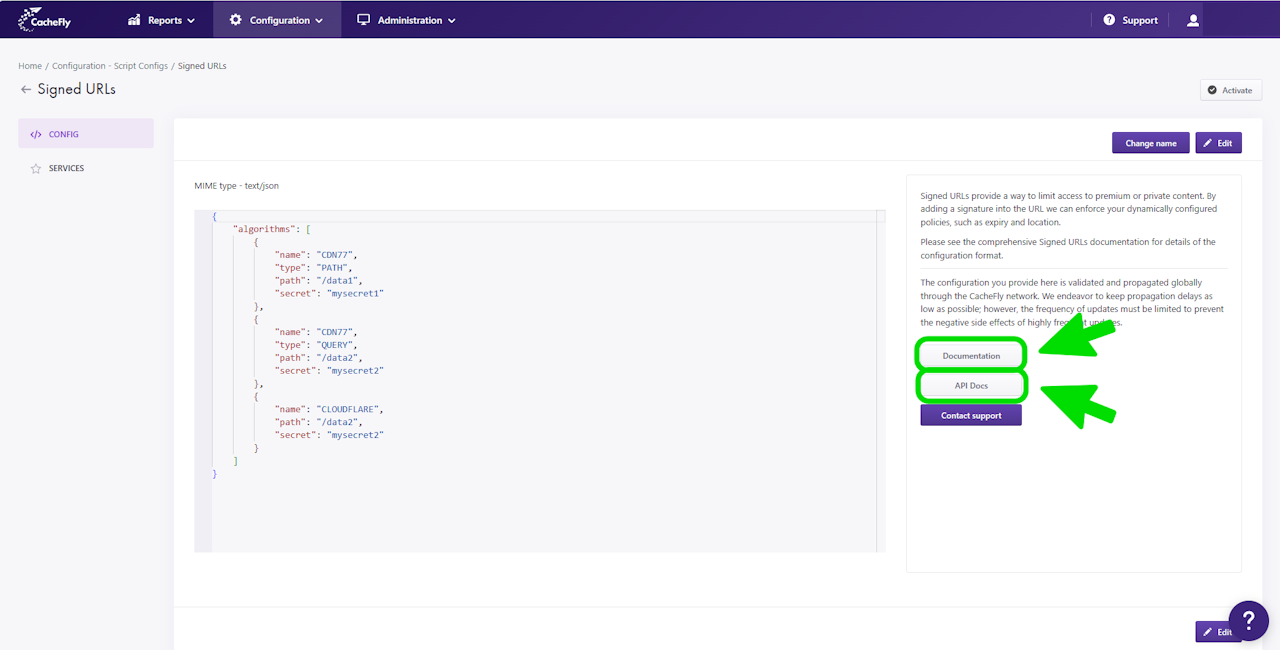Image resolution: width=1280 pixels, height=650 pixels.
Task: Open Configuration - Script Configs breadcrumb
Action: [x=110, y=66]
